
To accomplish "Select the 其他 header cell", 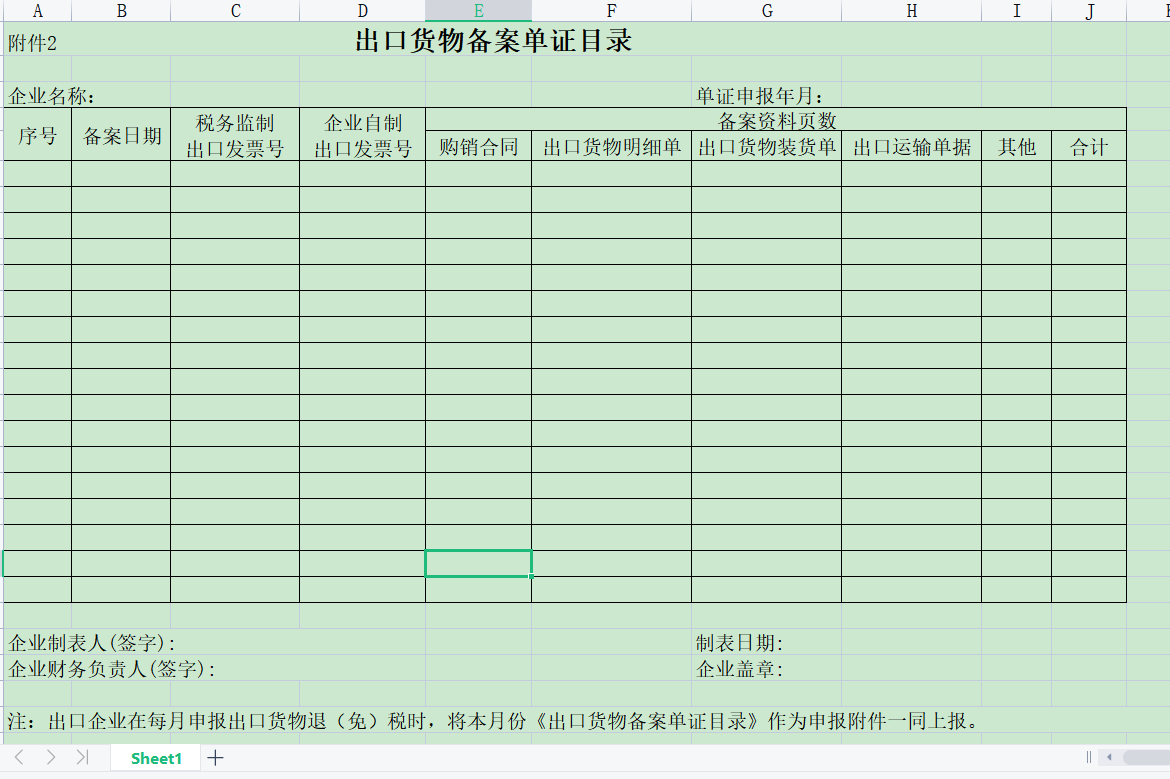I will [1016, 147].
